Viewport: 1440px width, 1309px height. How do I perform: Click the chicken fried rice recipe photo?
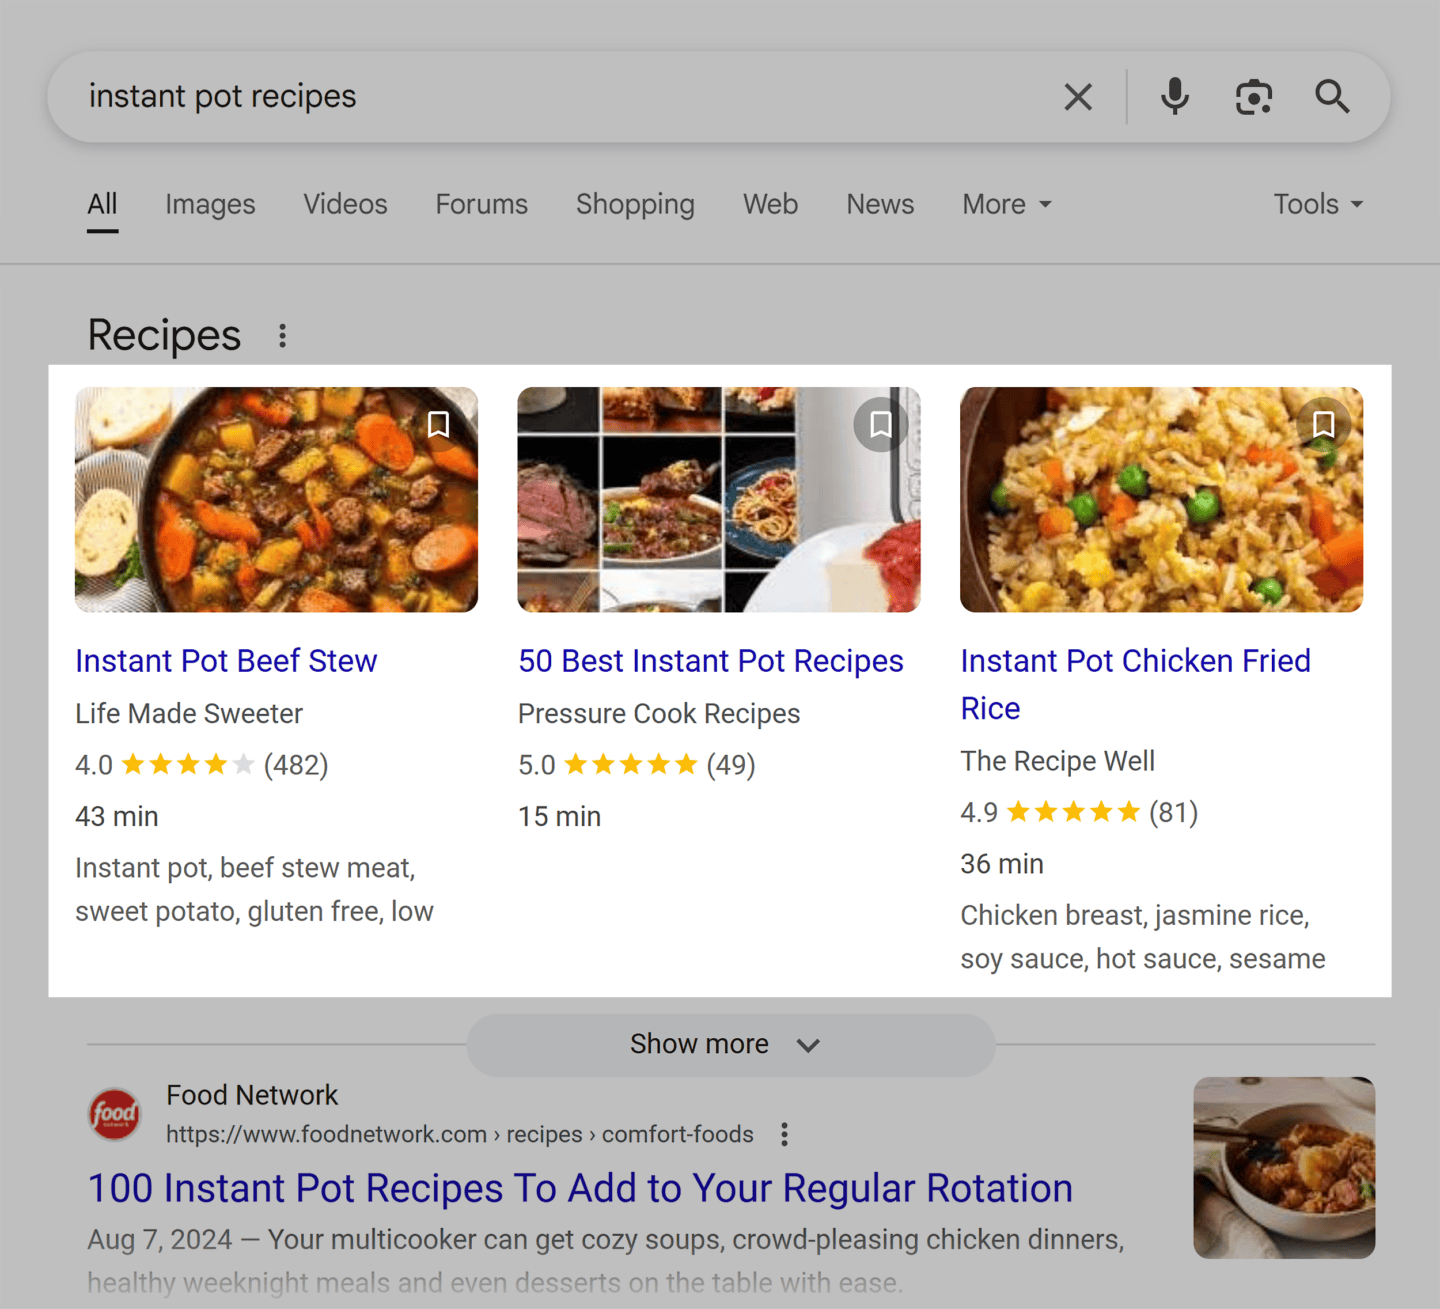pyautogui.click(x=1160, y=500)
